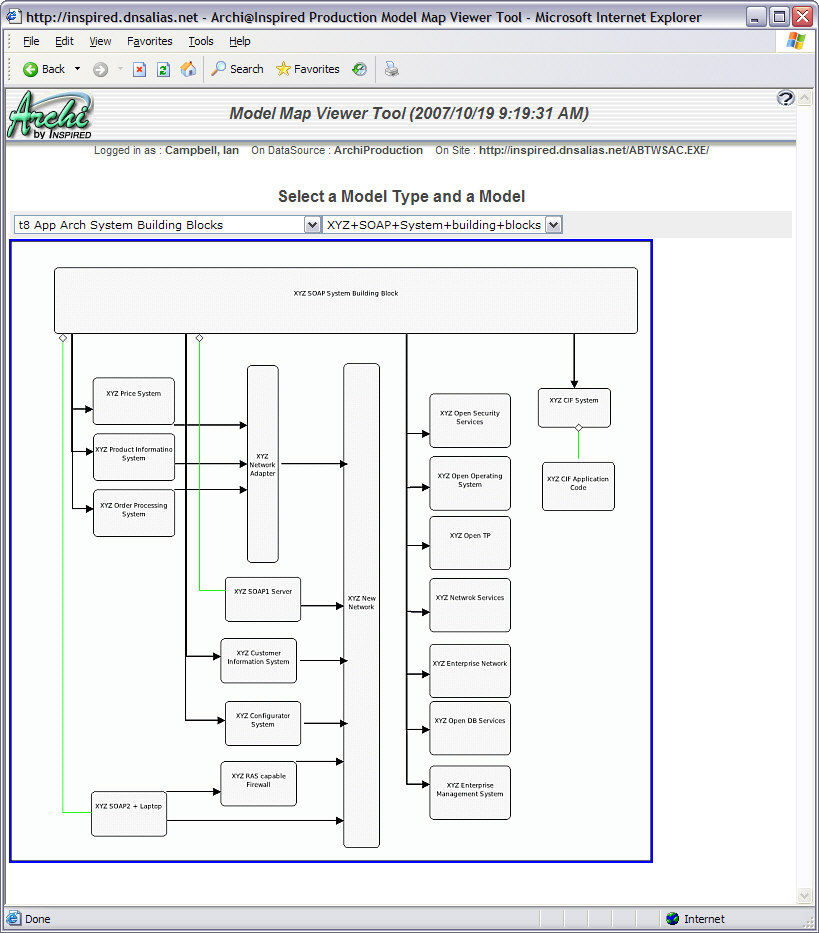Viewport: 819px width, 933px height.
Task: Open the model type dropdown
Action: [313, 224]
